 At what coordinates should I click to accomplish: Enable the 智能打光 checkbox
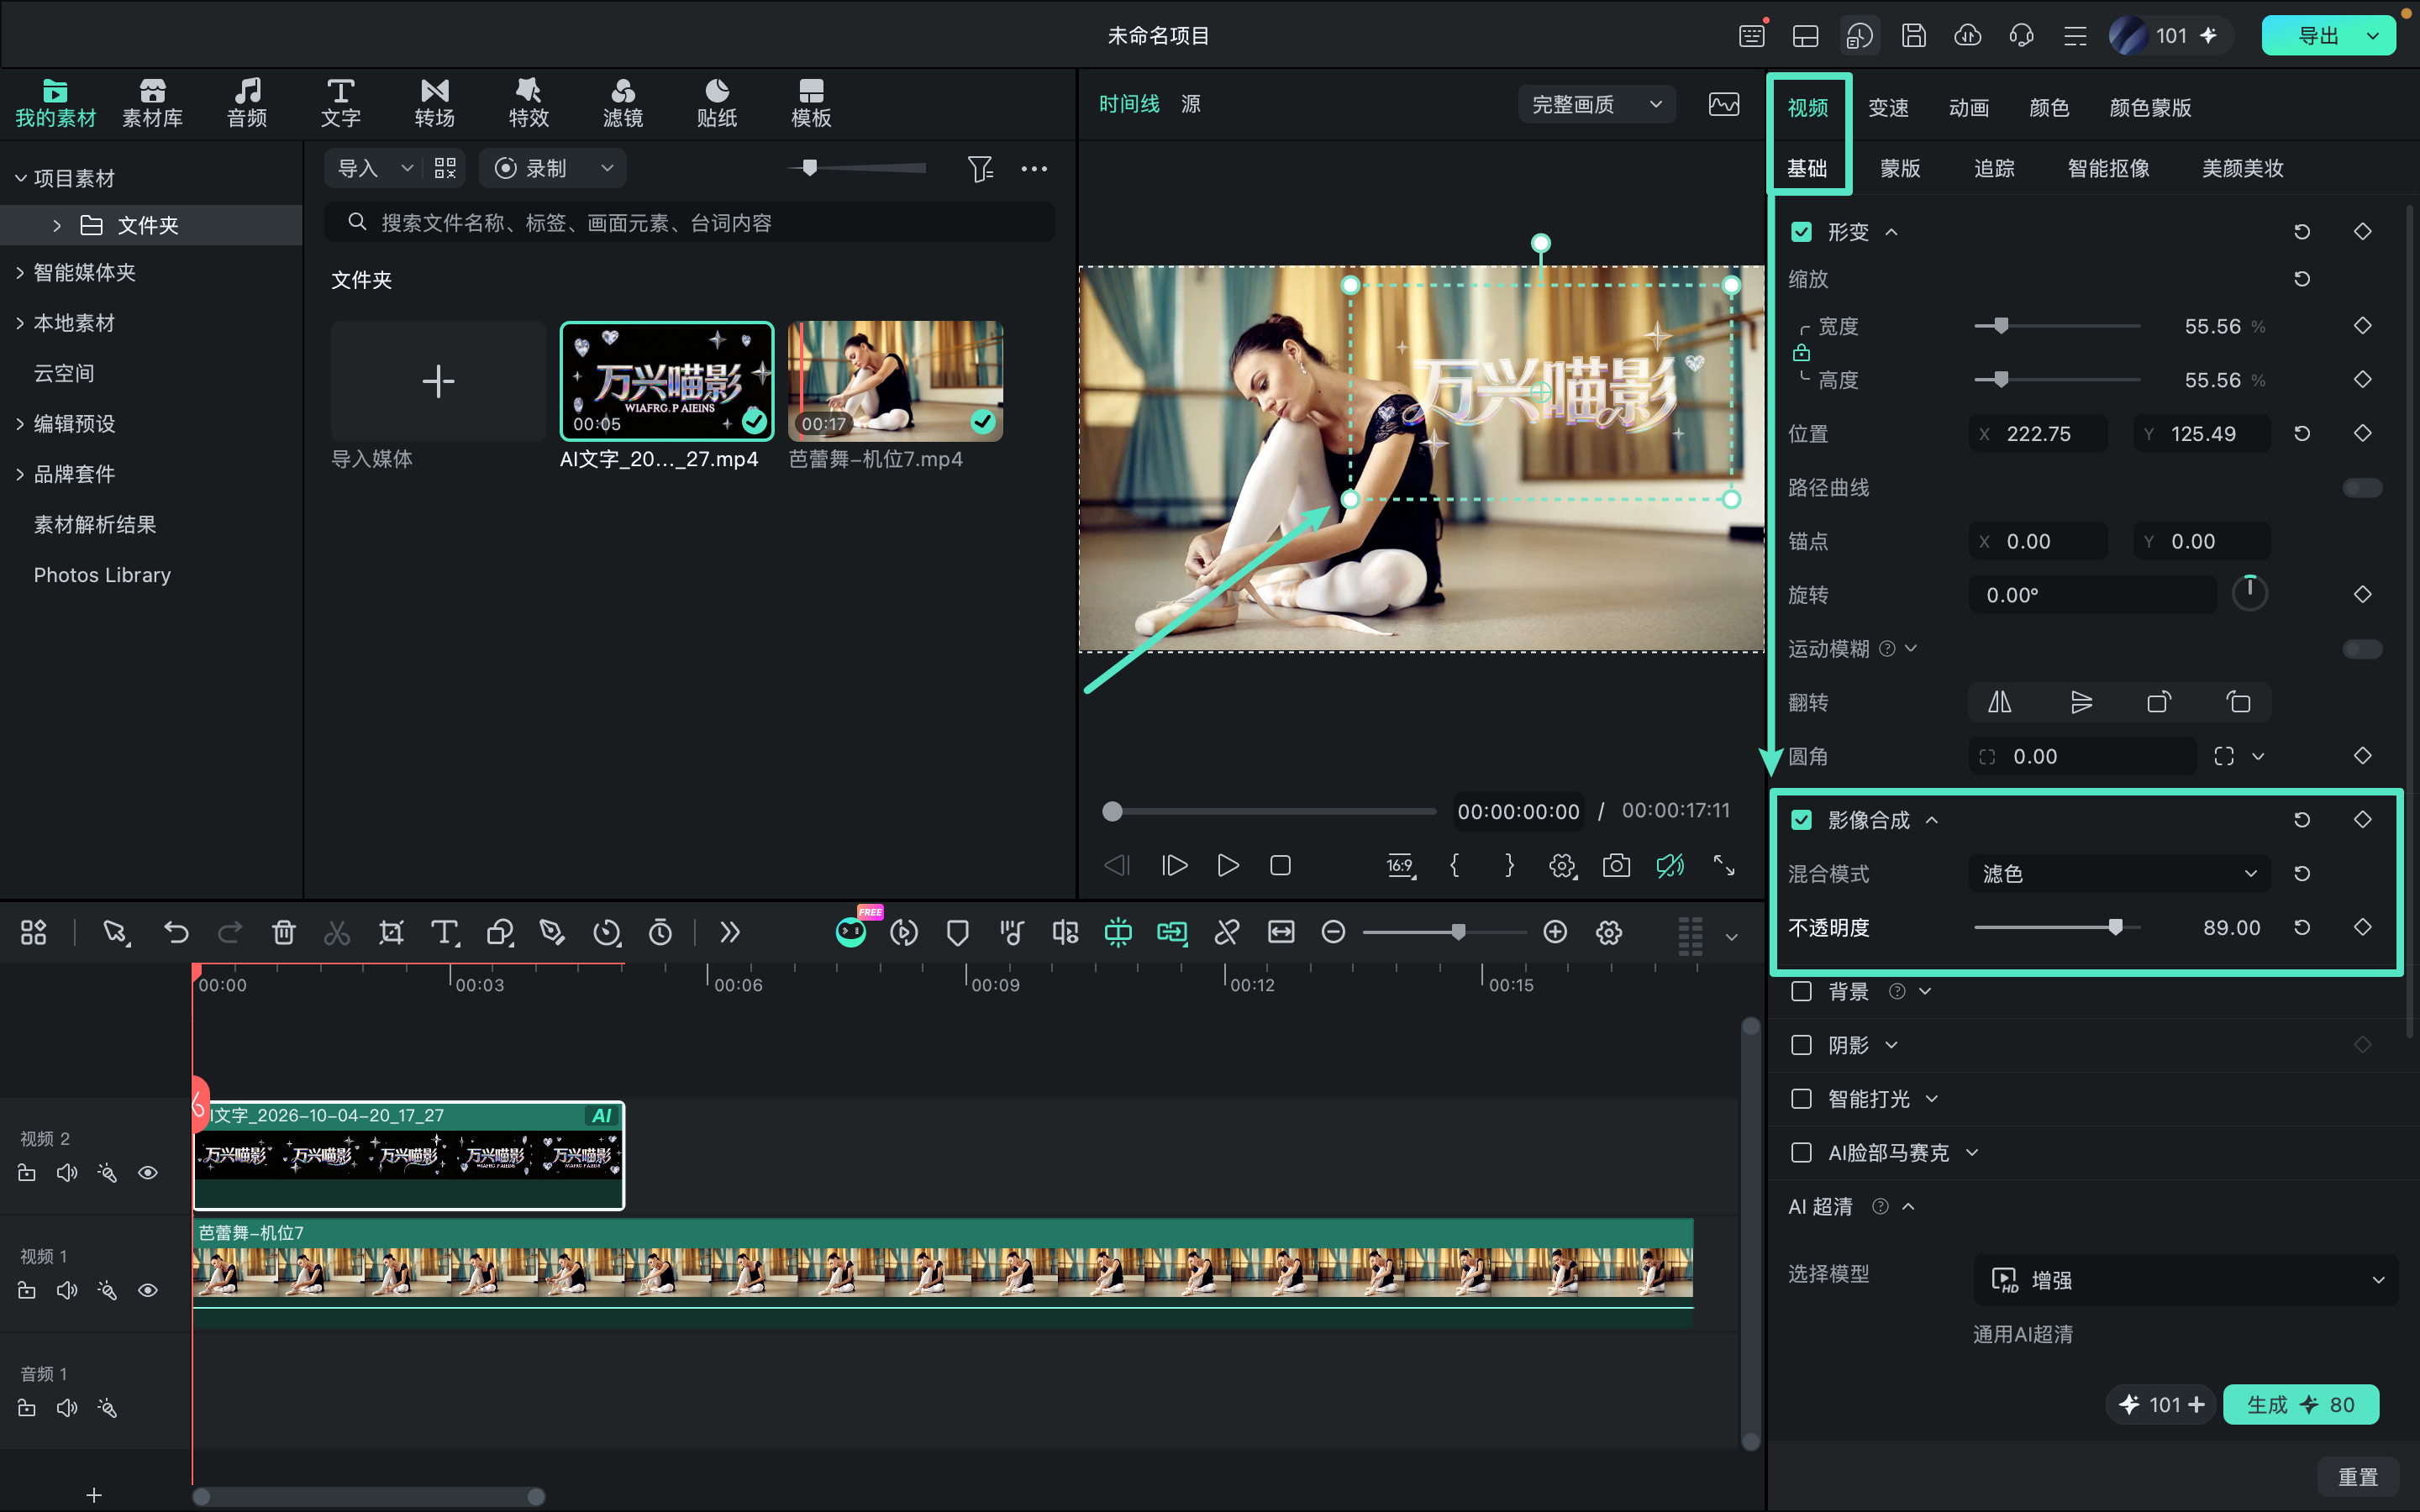tap(1801, 1099)
